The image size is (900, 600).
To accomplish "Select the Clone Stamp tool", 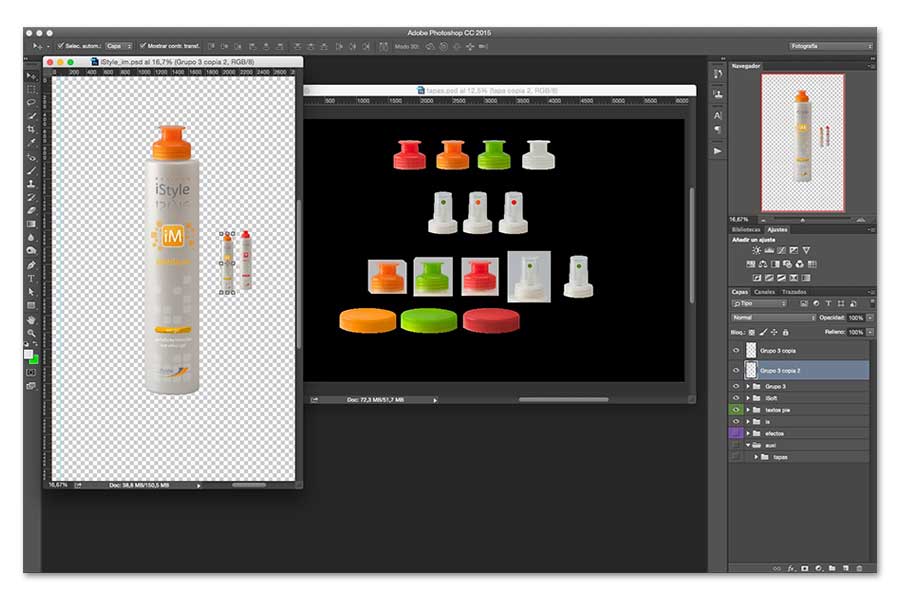I will tap(31, 184).
